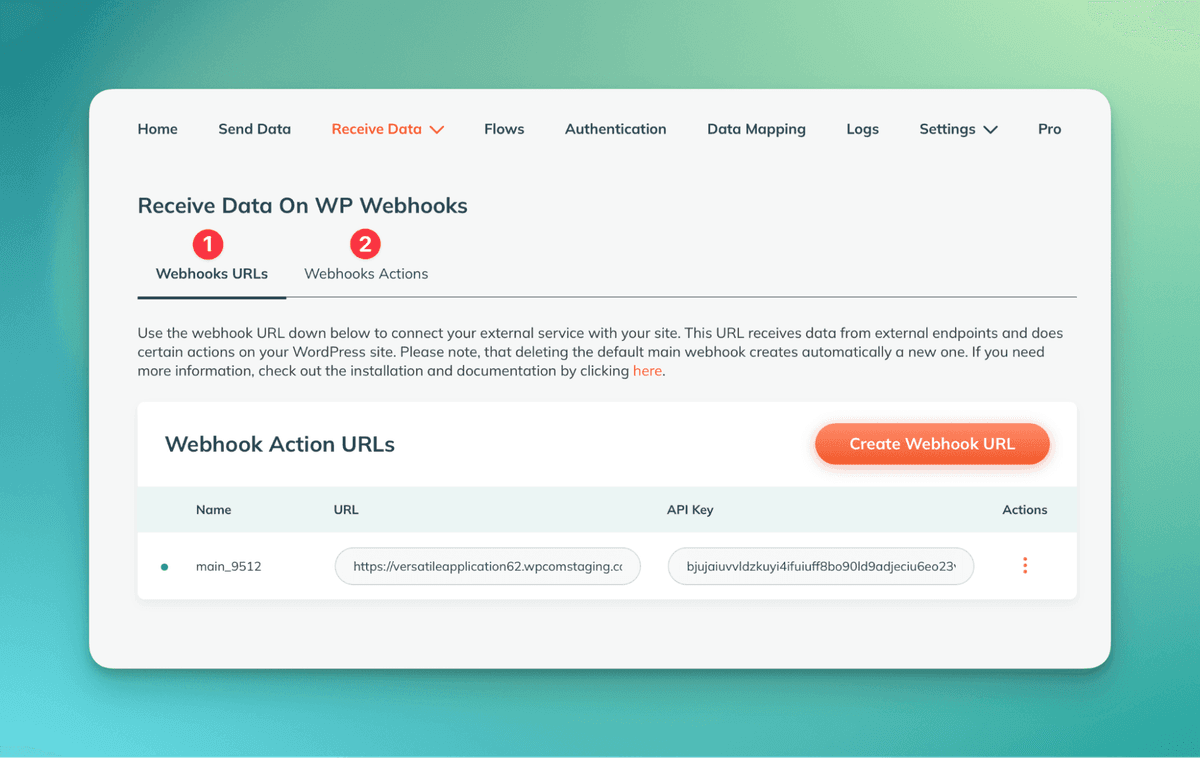This screenshot has width=1200, height=758.
Task: Open Data Mapping
Action: (x=756, y=129)
